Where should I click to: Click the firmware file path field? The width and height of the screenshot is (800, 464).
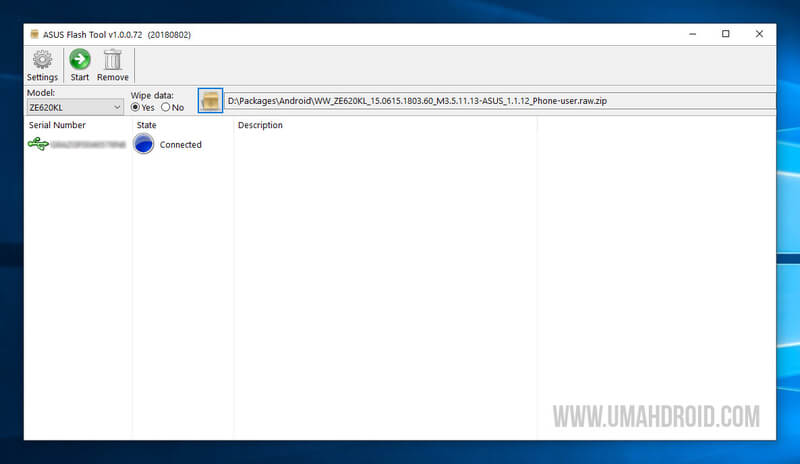500,101
